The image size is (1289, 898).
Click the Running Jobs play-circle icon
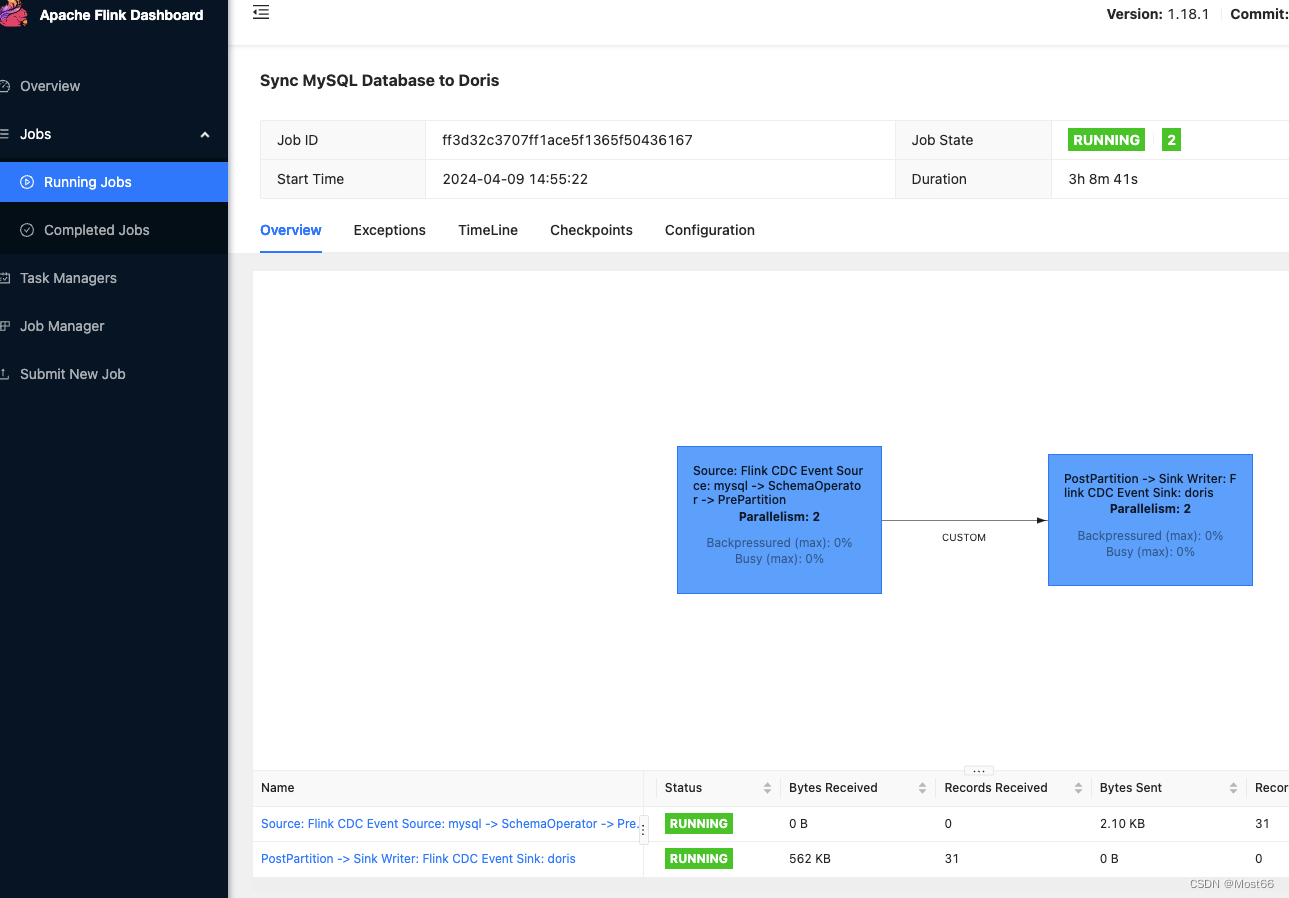28,182
